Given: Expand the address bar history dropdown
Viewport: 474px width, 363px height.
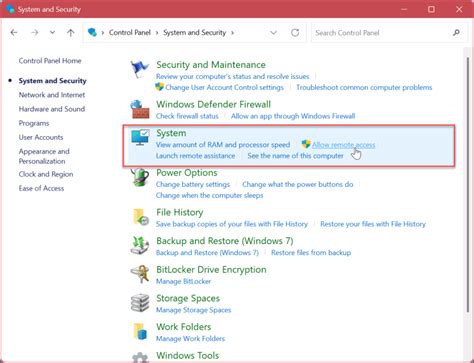Looking at the screenshot, I should [x=273, y=33].
